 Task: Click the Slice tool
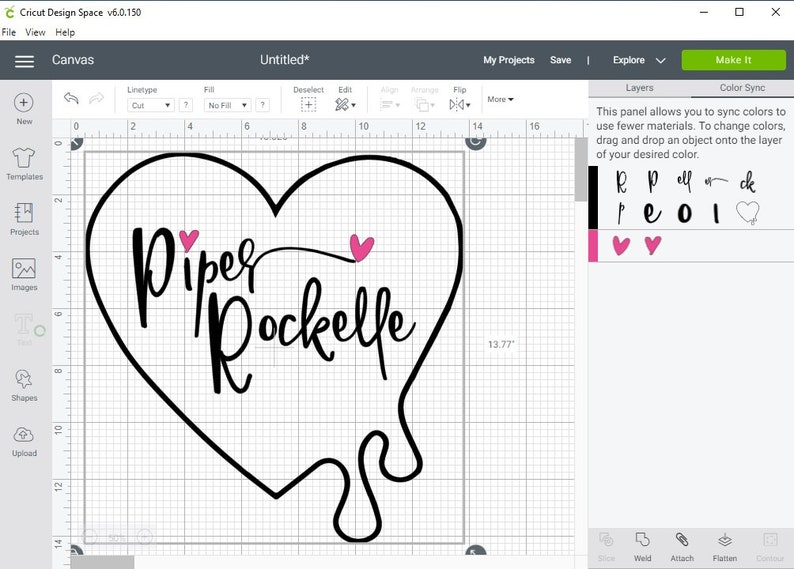[x=606, y=547]
